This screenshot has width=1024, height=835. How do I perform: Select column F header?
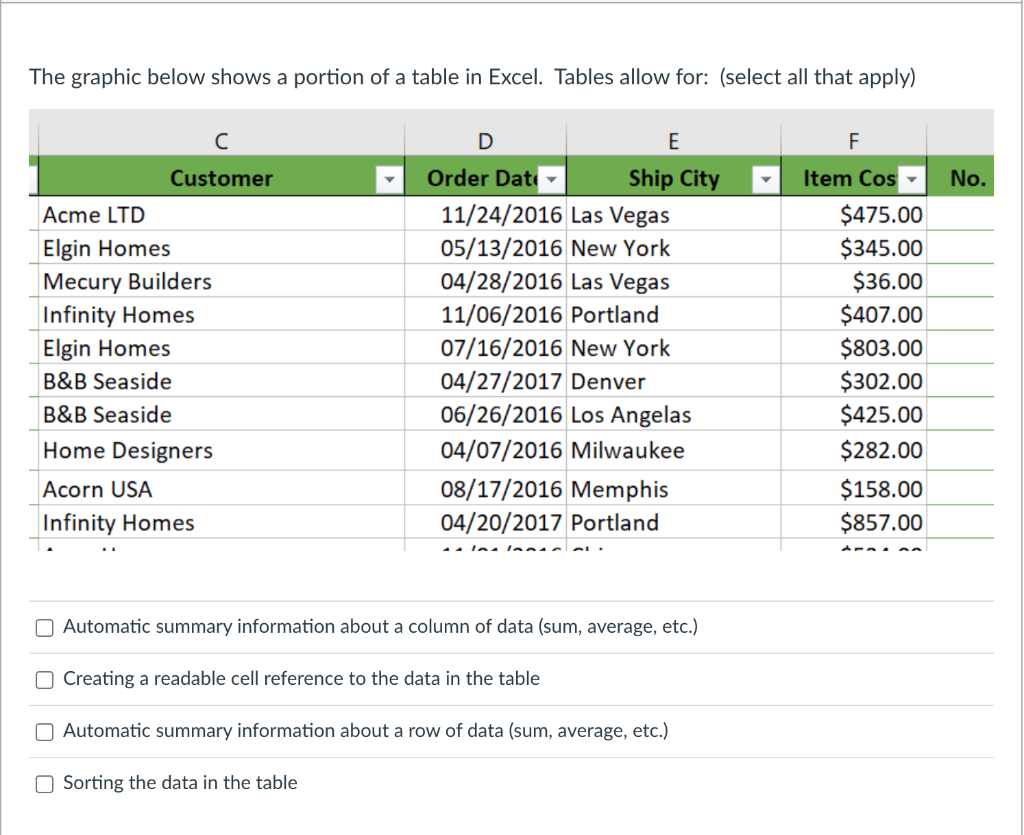click(853, 141)
